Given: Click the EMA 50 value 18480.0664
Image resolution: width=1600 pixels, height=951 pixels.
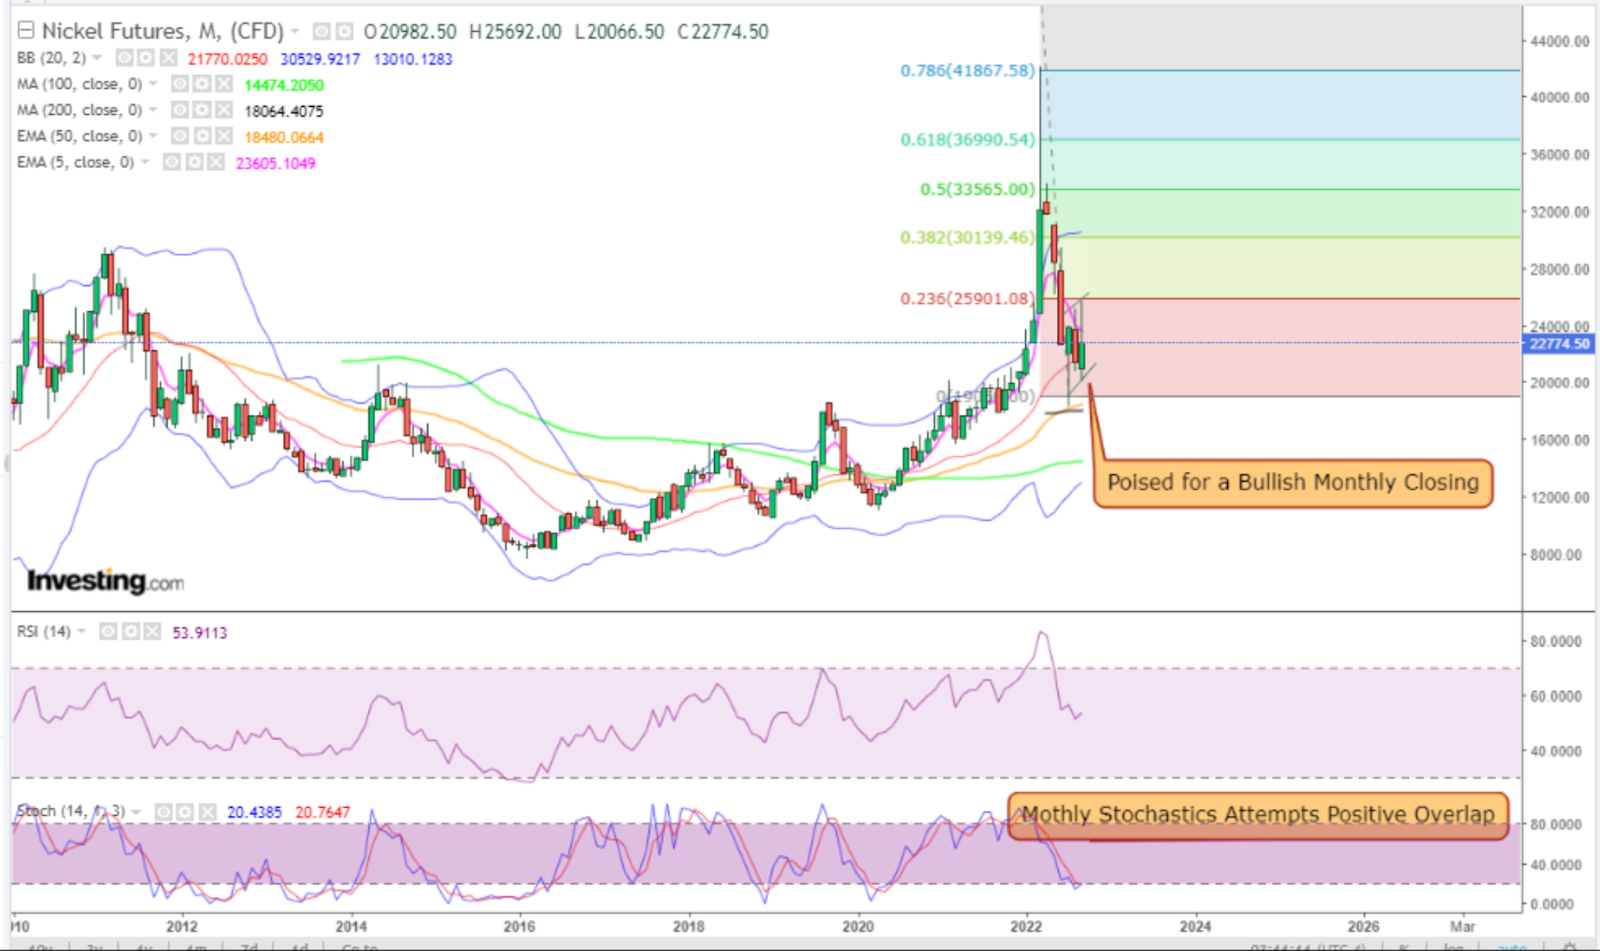Looking at the screenshot, I should pos(284,137).
